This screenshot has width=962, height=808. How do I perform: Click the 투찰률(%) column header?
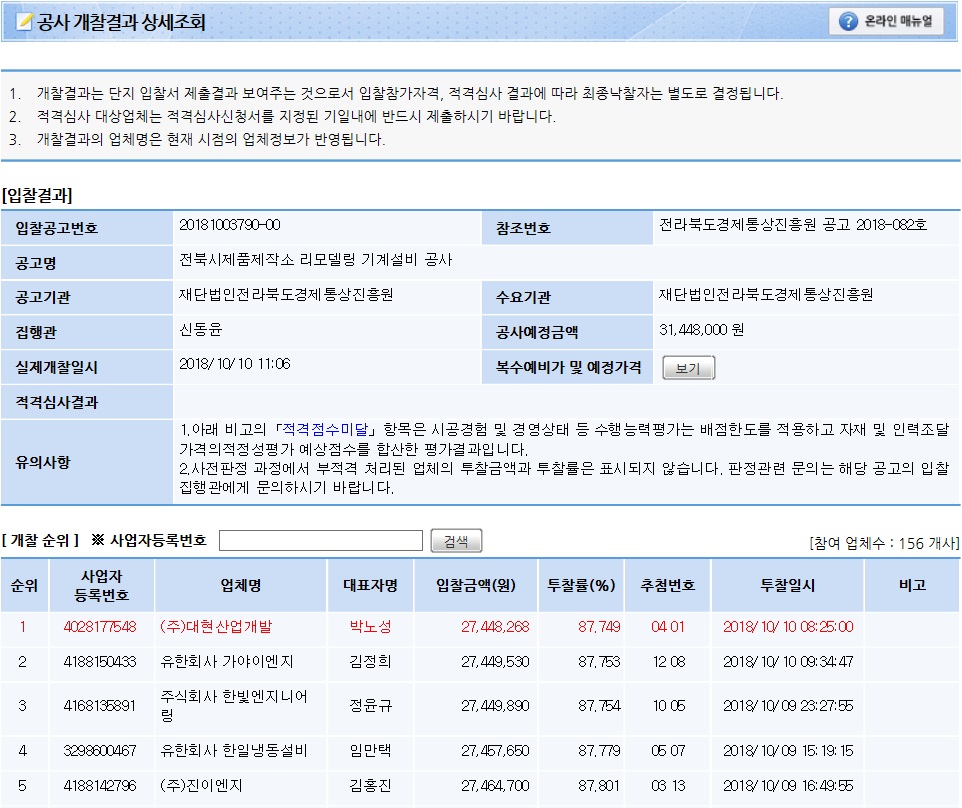pyautogui.click(x=580, y=585)
